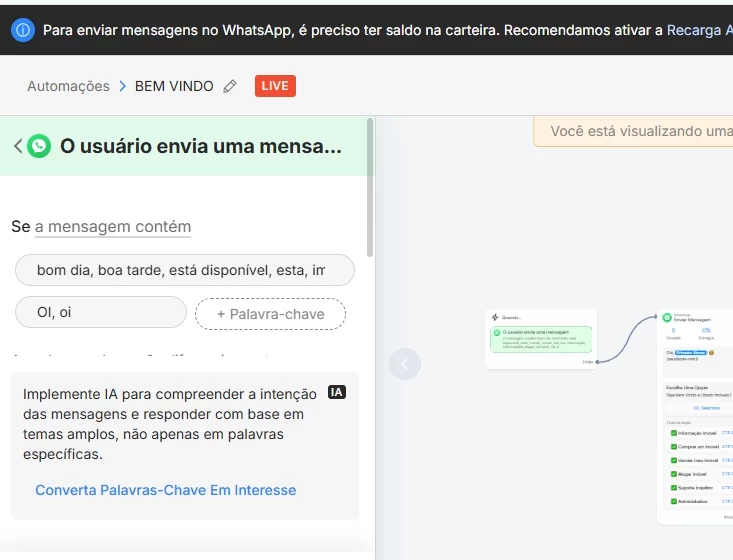
Task: Click the keyword field starting with 'bom dia, boa tarde'
Action: pyautogui.click(x=185, y=270)
